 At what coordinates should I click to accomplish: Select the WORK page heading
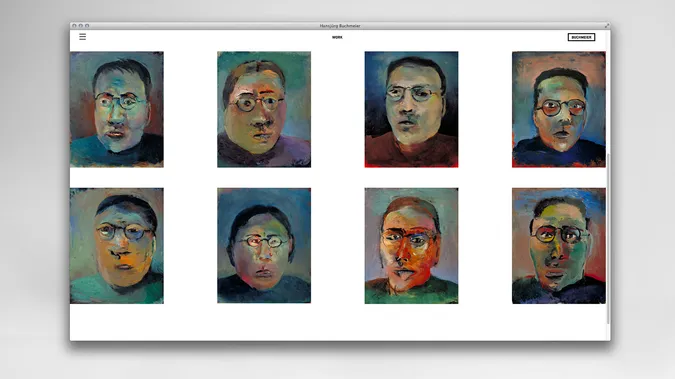[337, 37]
